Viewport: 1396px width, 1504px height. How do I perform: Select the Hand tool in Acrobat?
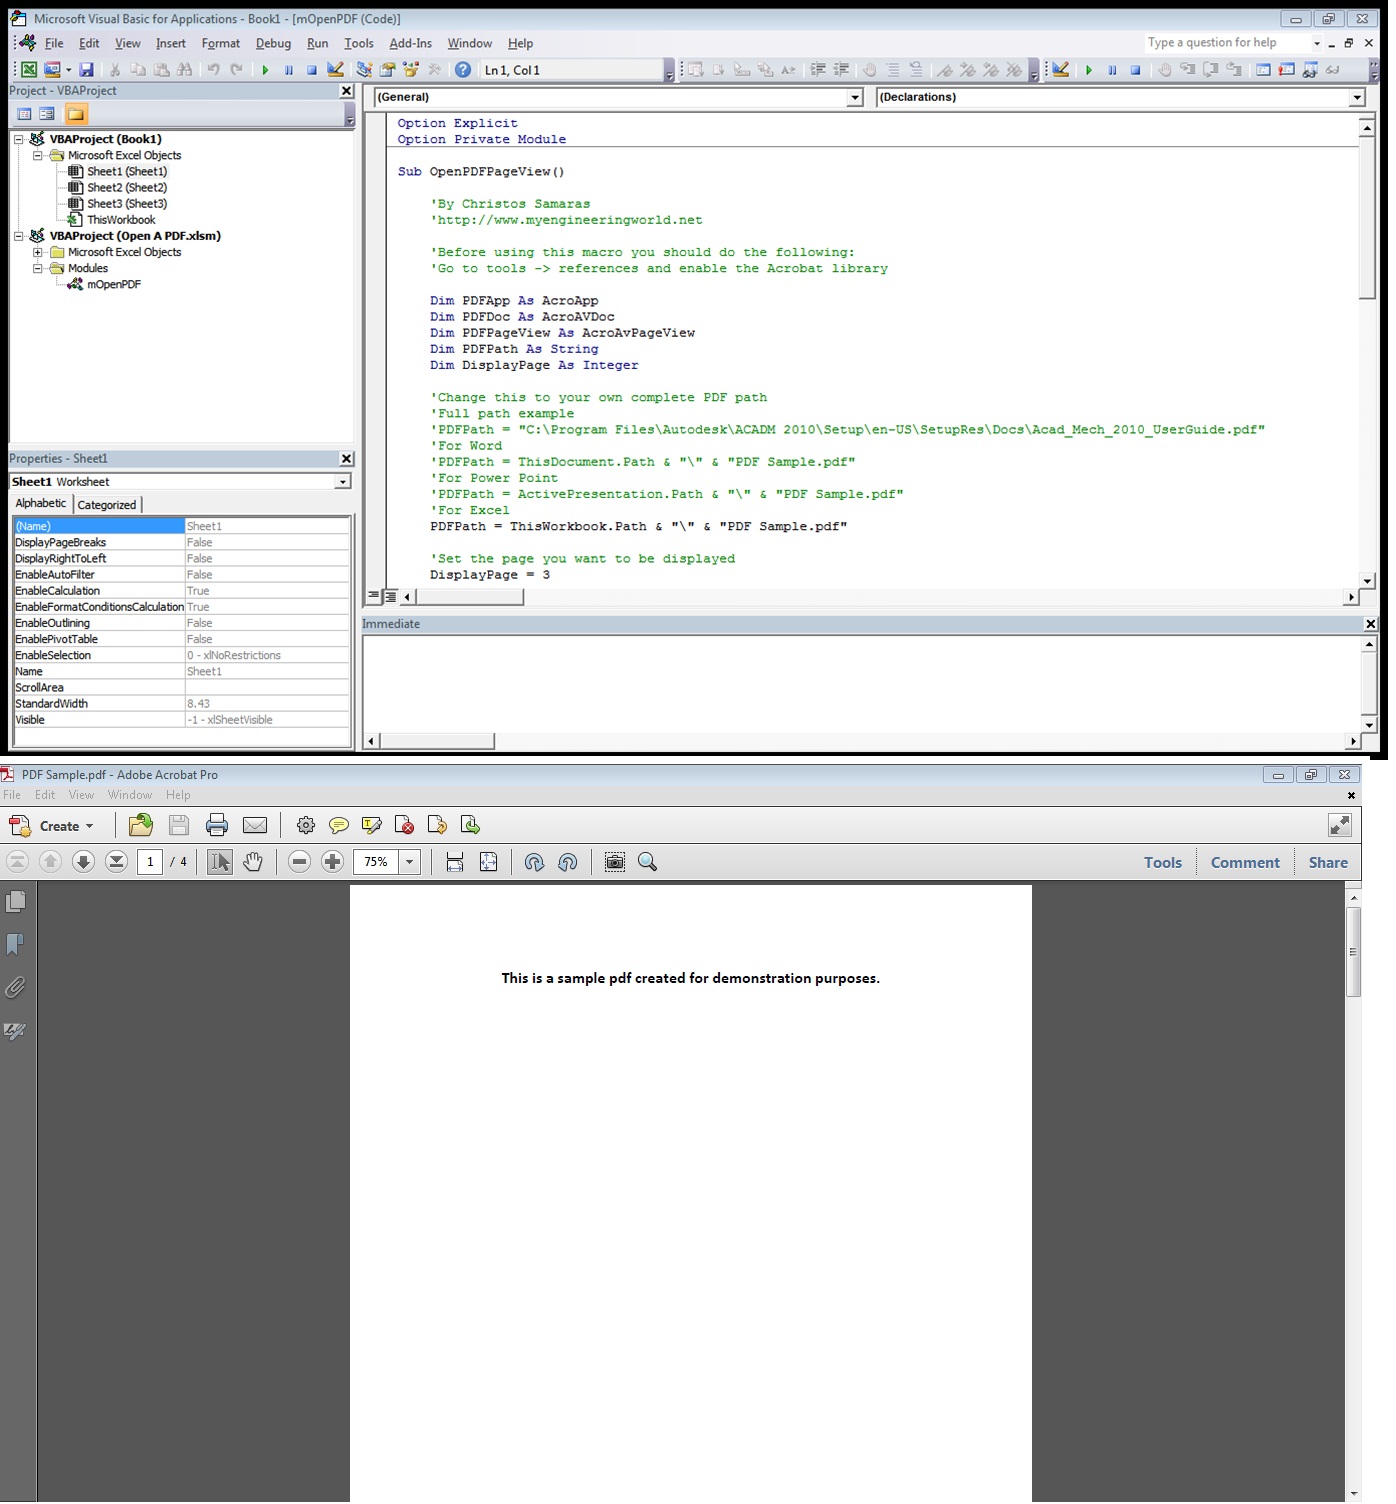253,861
